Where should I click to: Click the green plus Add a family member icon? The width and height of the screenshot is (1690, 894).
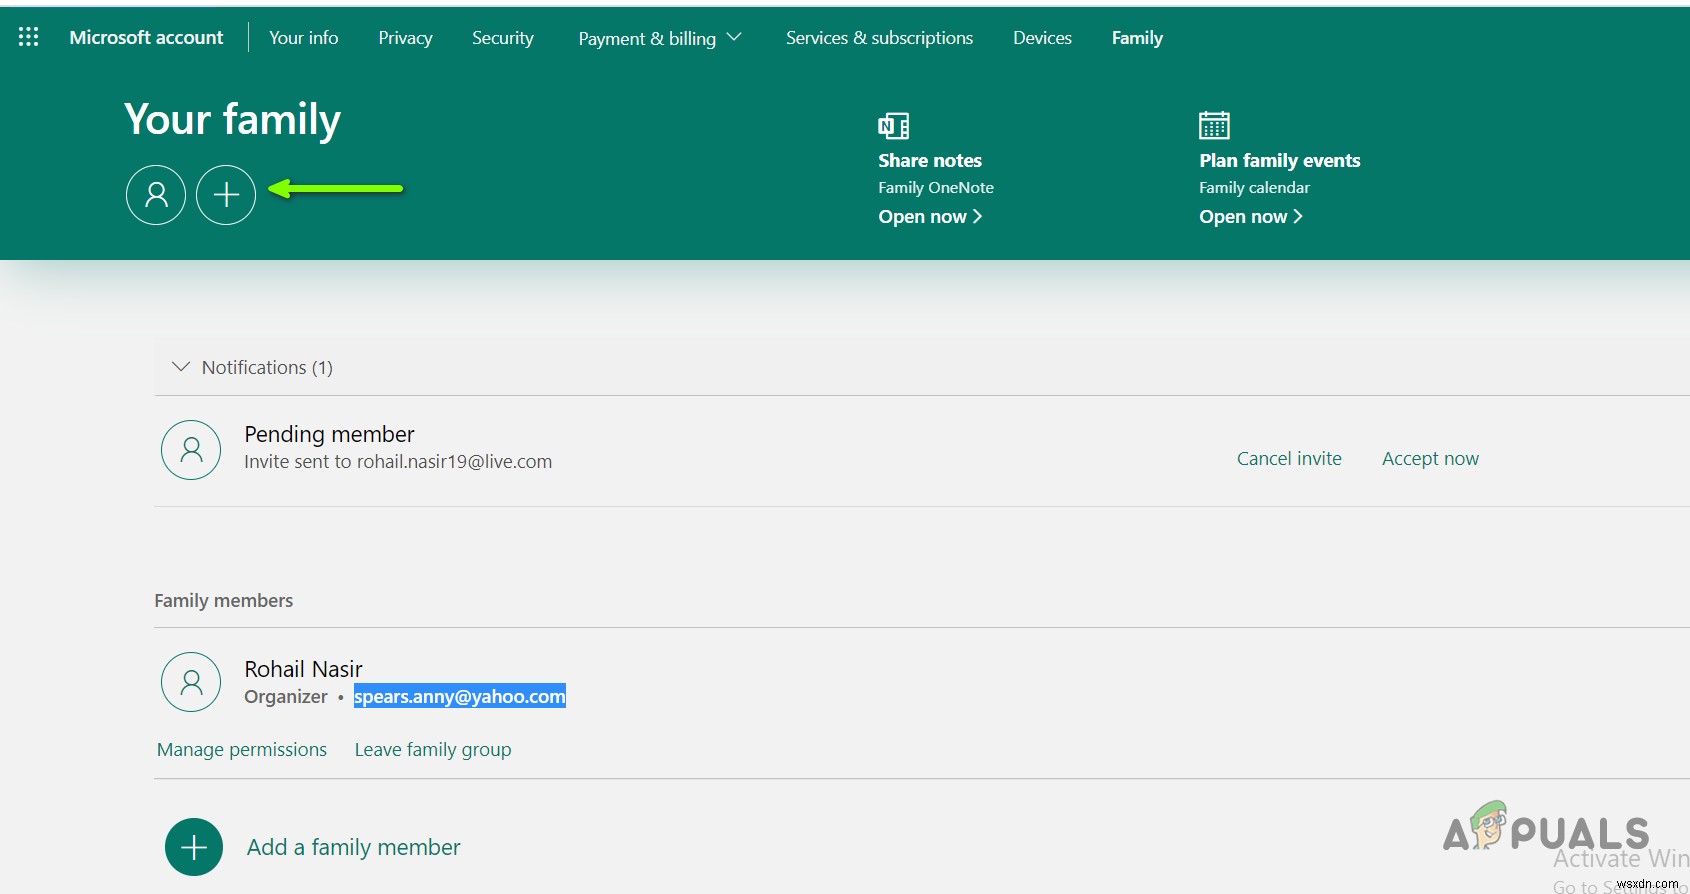[x=194, y=847]
